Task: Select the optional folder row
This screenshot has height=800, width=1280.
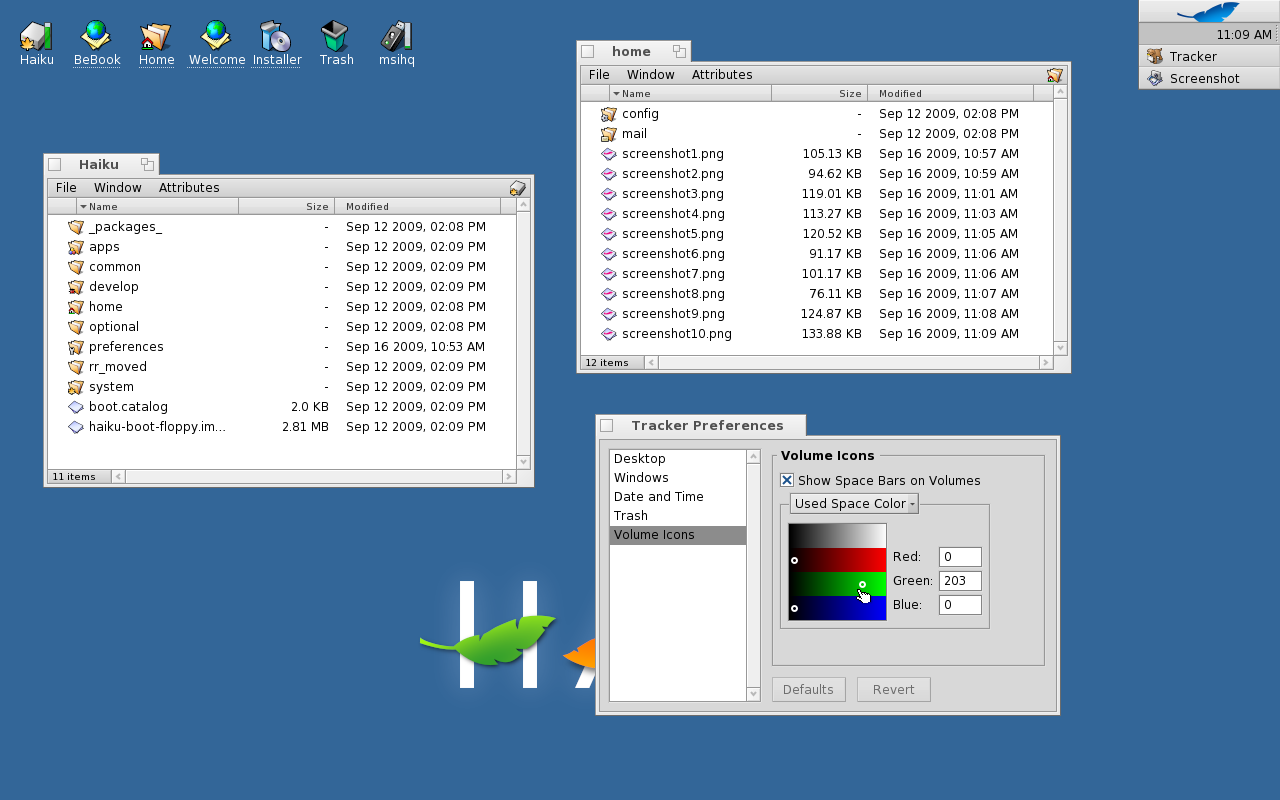Action: 281,327
